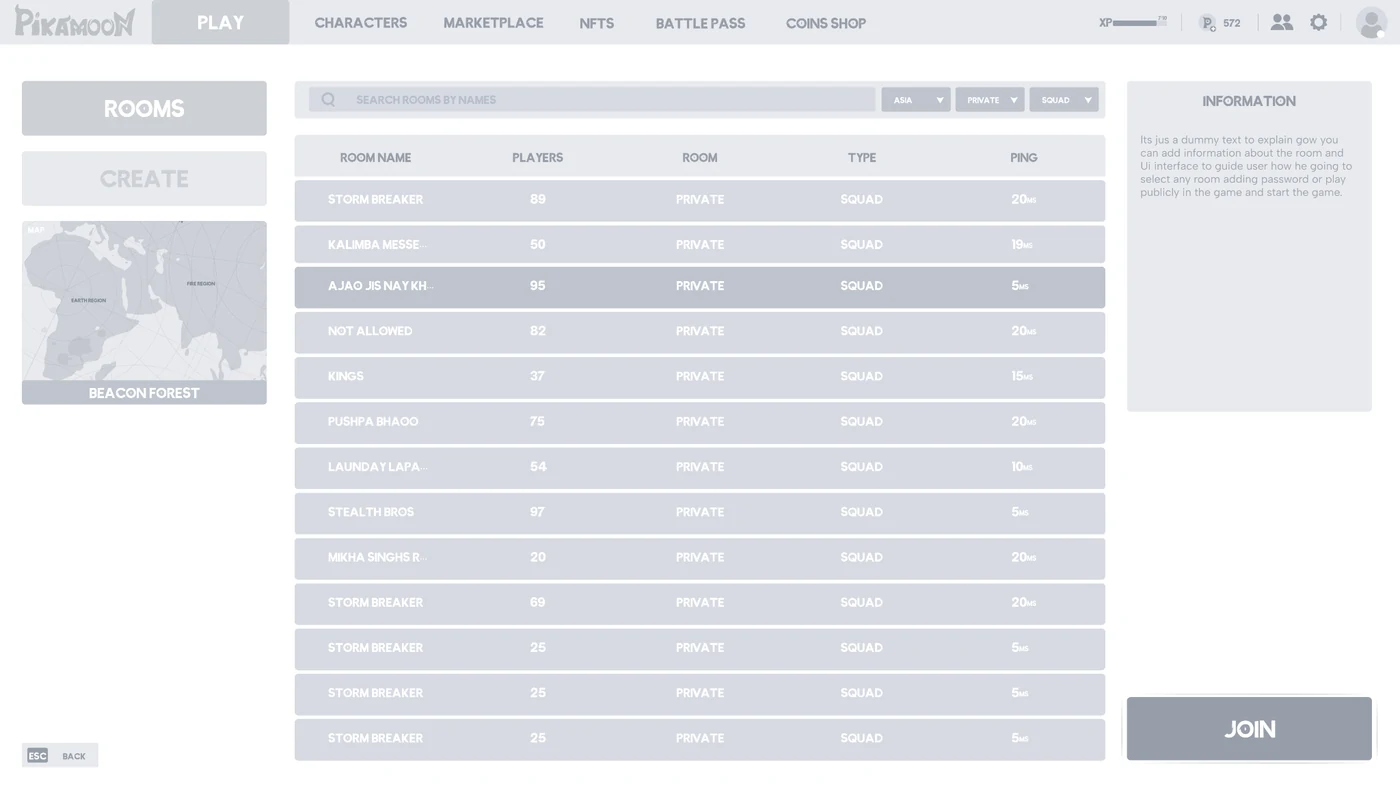Switch to the PLAY tab

click(220, 22)
